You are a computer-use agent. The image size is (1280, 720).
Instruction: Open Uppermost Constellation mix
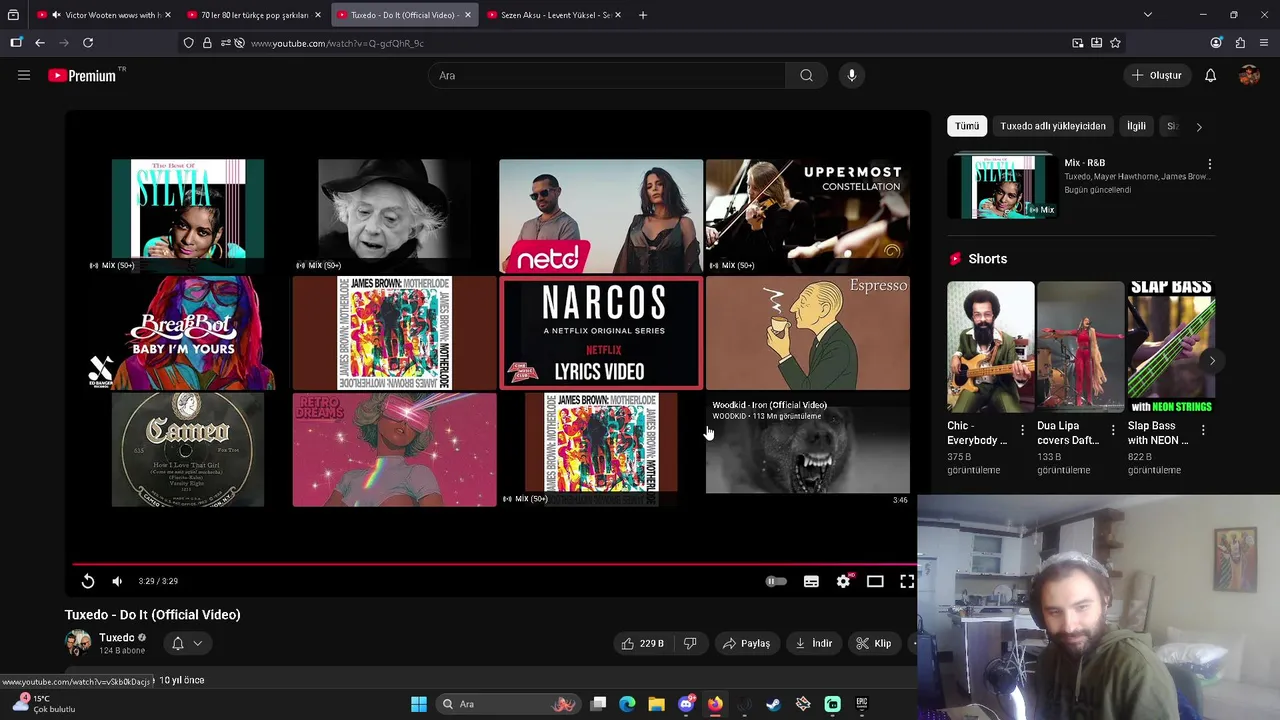click(808, 216)
